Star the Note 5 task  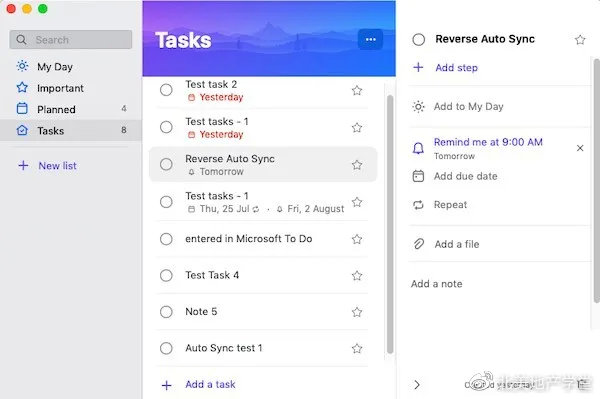pos(357,312)
